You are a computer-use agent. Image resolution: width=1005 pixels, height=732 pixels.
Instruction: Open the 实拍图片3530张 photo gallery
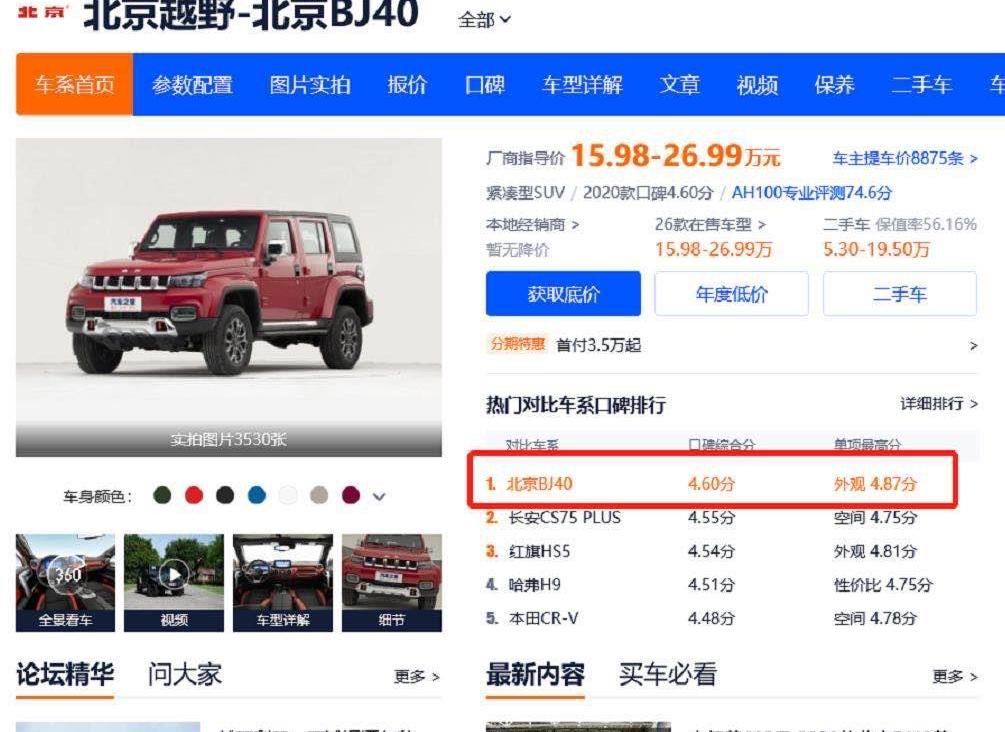[229, 440]
